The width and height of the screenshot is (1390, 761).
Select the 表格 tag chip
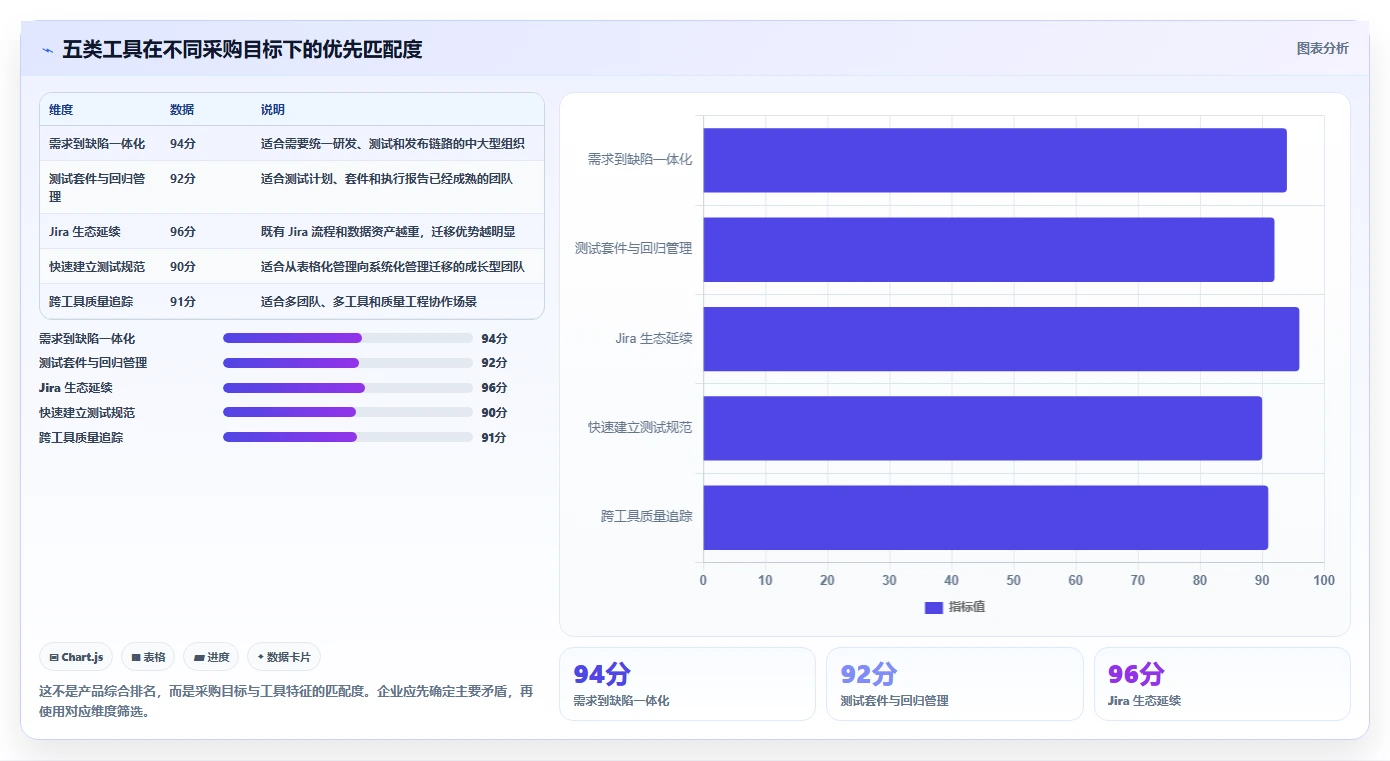148,657
